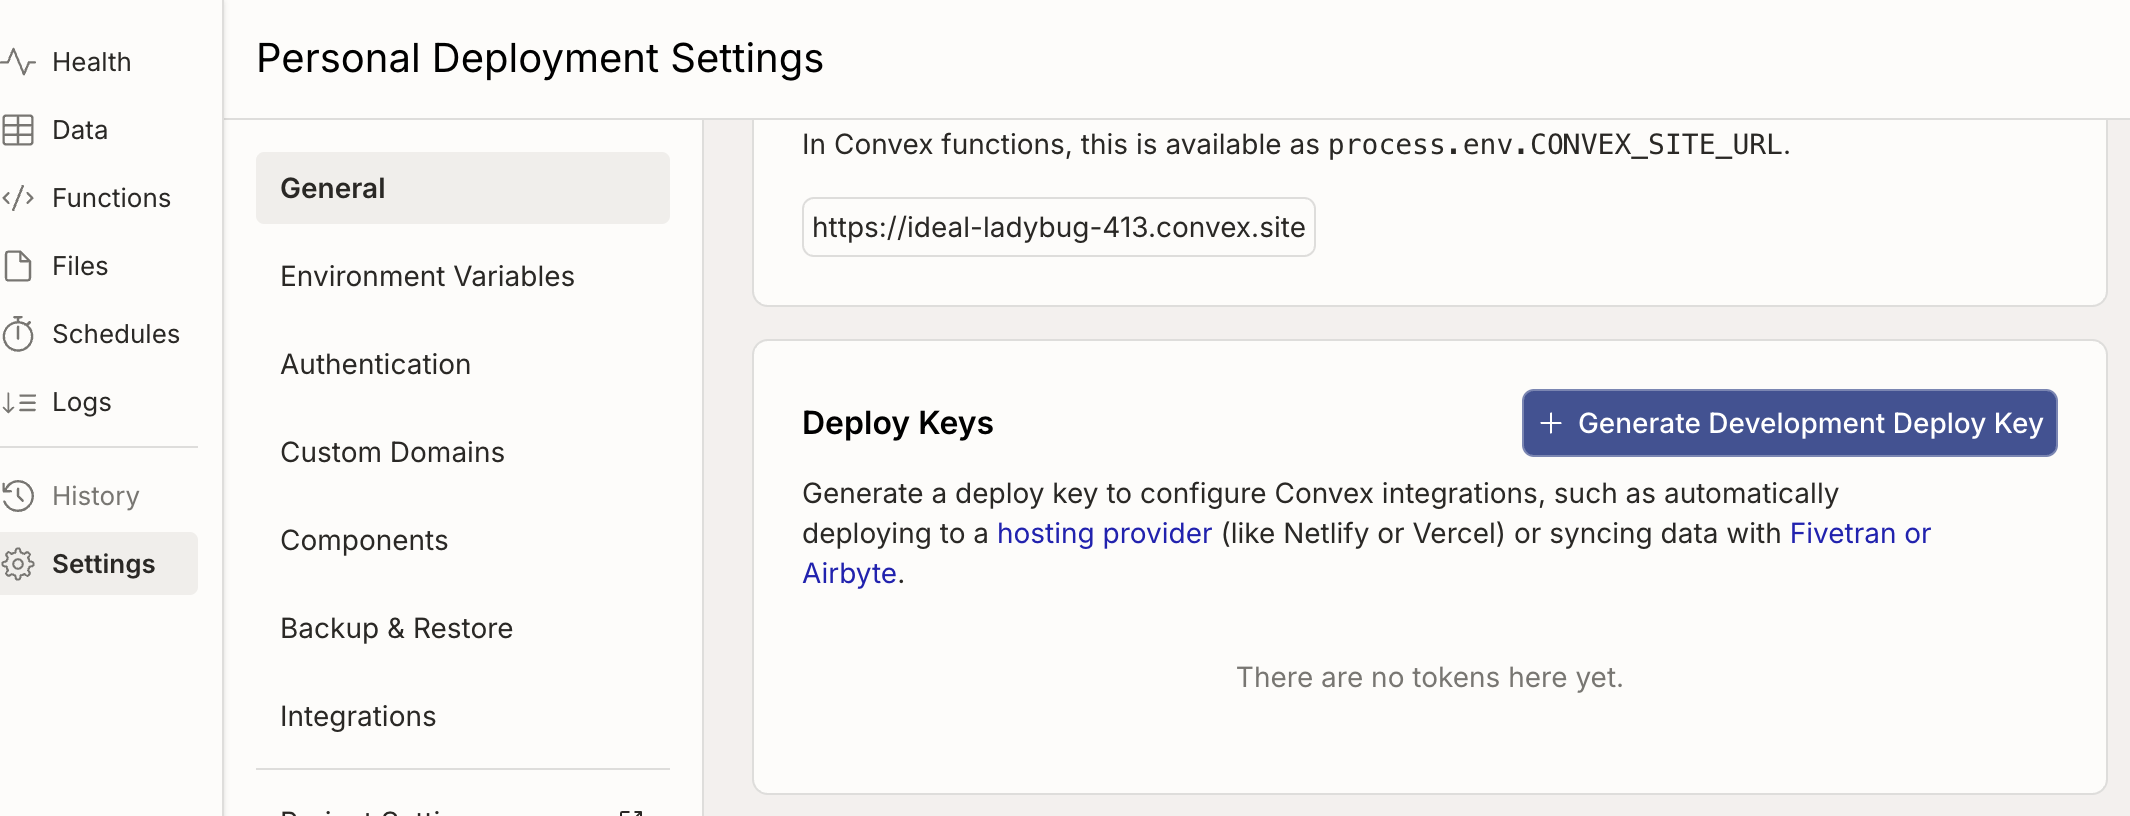Click the Settings gear icon in sidebar

pos(19,564)
